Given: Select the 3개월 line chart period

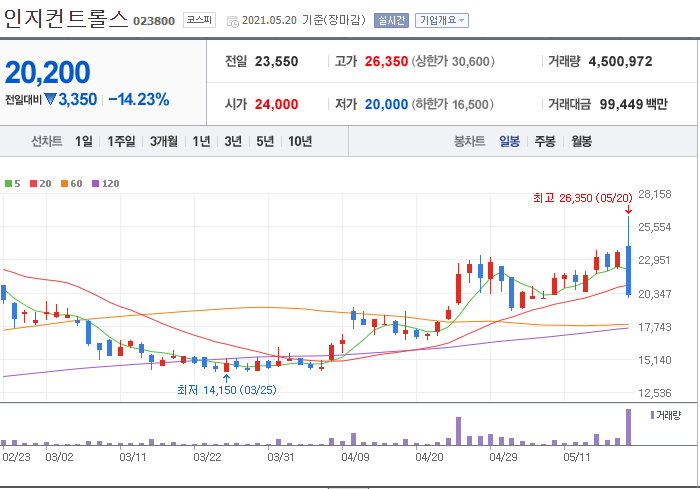Looking at the screenshot, I should point(163,142).
